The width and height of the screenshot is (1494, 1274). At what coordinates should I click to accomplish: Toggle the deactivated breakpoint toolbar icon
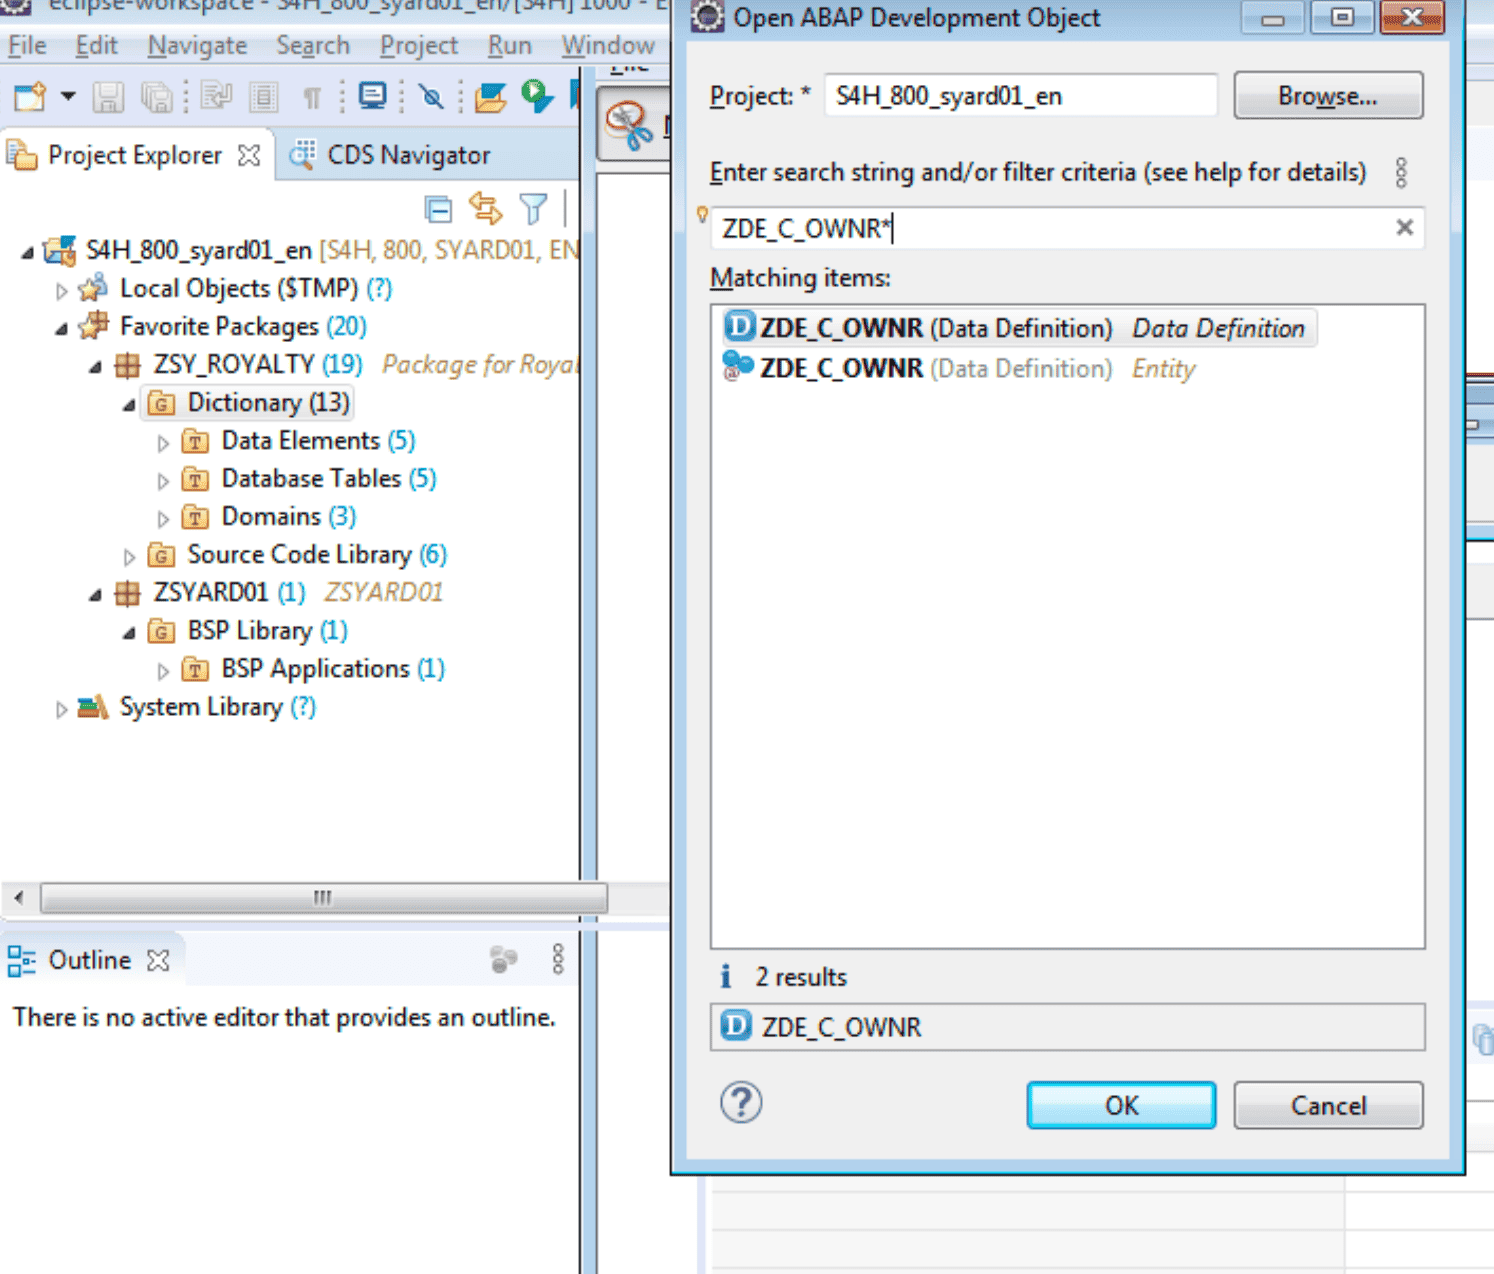tap(432, 97)
